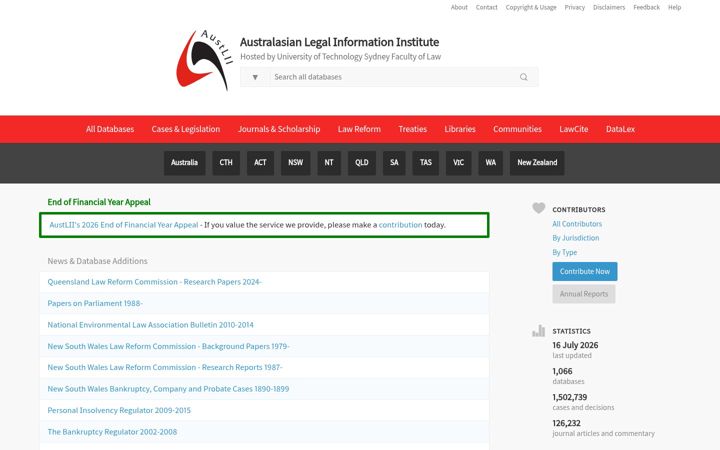Open NSW Bankruptcy, Company and Probate Cases
The image size is (720, 450).
pyautogui.click(x=168, y=389)
